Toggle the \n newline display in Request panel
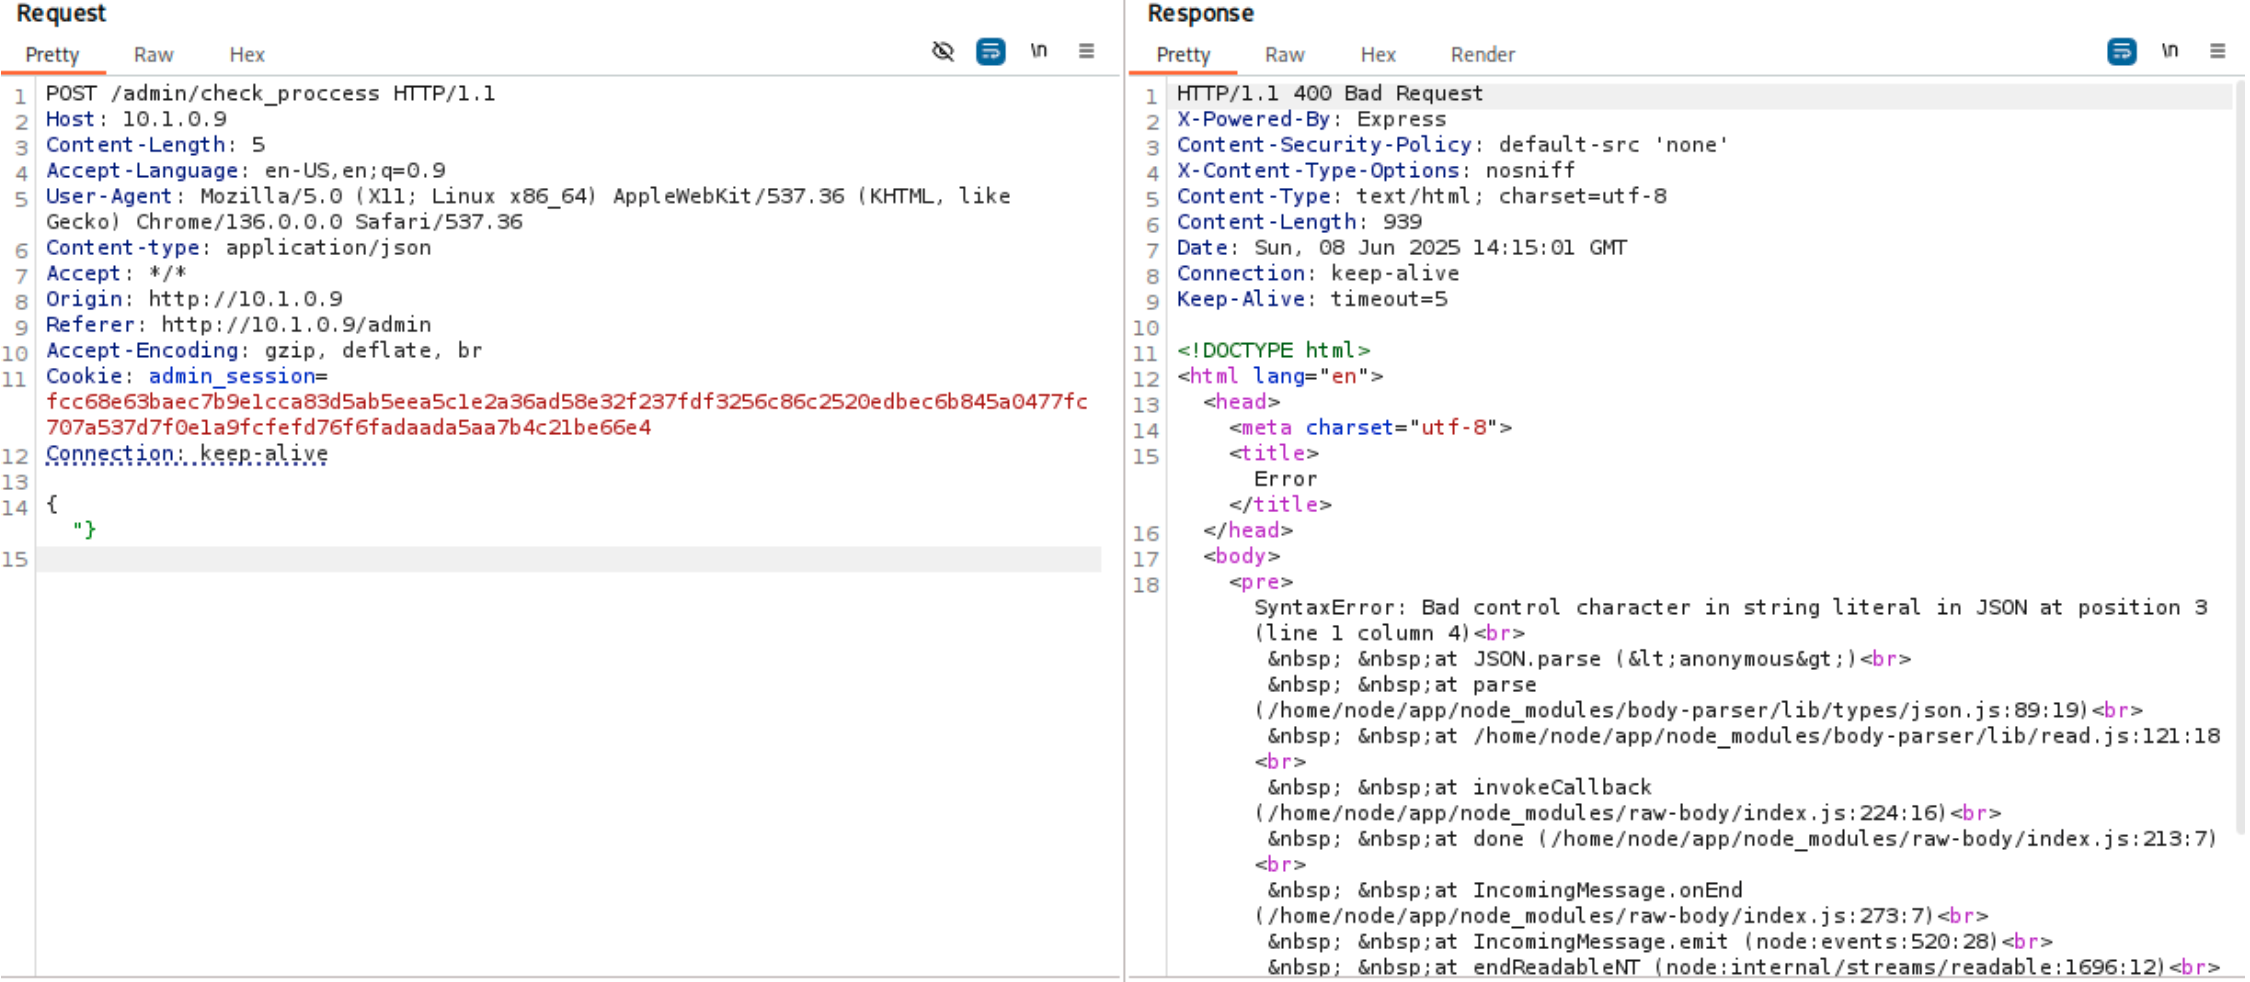This screenshot has height=982, width=2250. click(x=1038, y=51)
